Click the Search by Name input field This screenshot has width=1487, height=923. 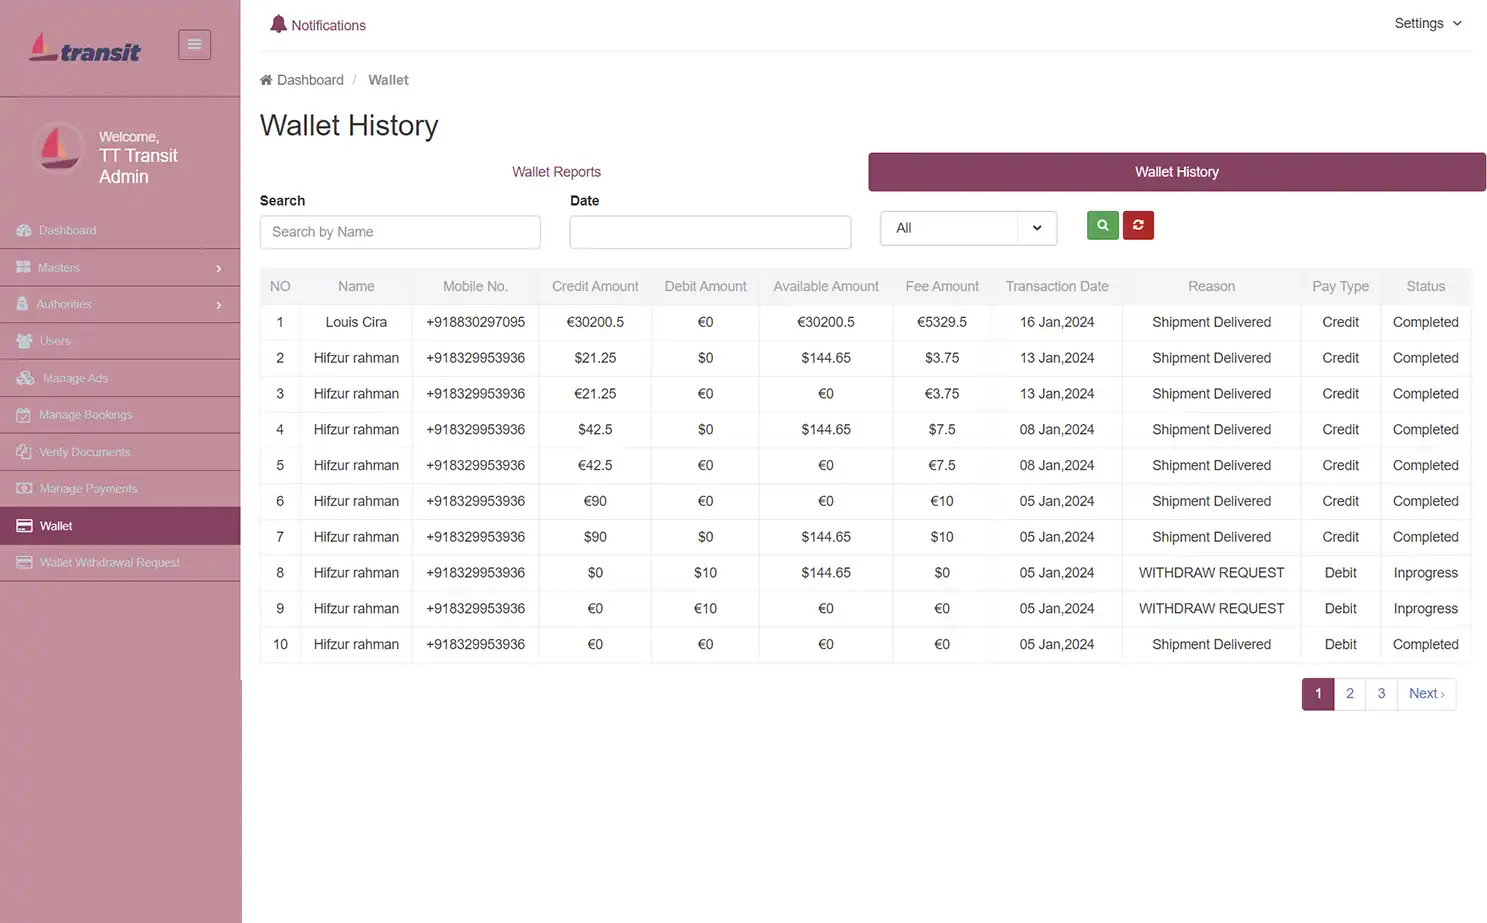tap(400, 232)
